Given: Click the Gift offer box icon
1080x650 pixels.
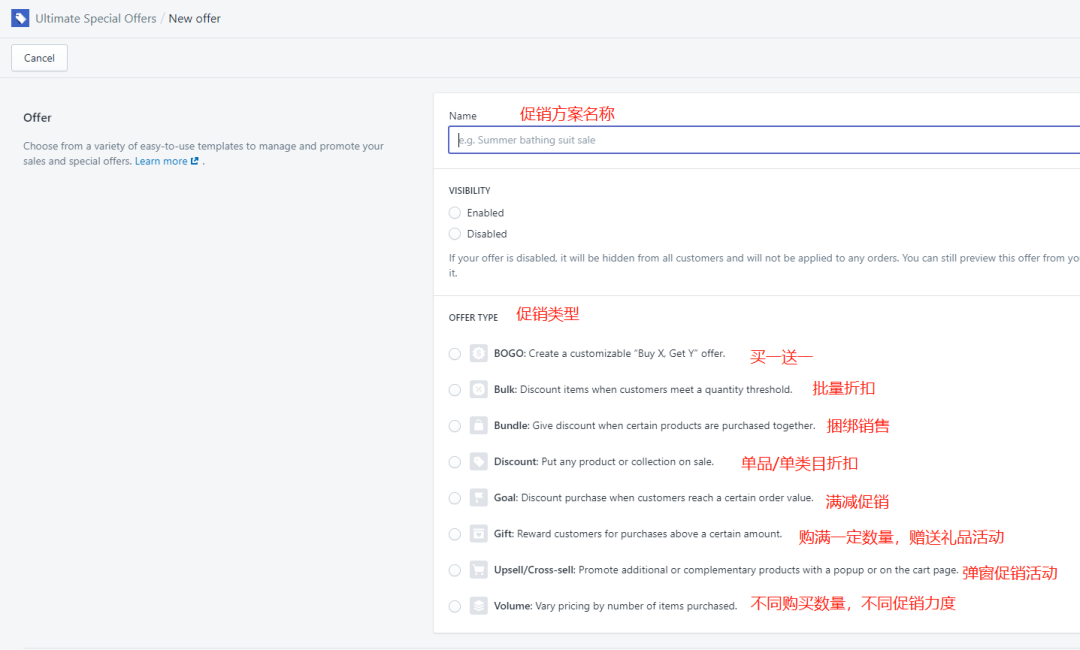Looking at the screenshot, I should [x=479, y=534].
